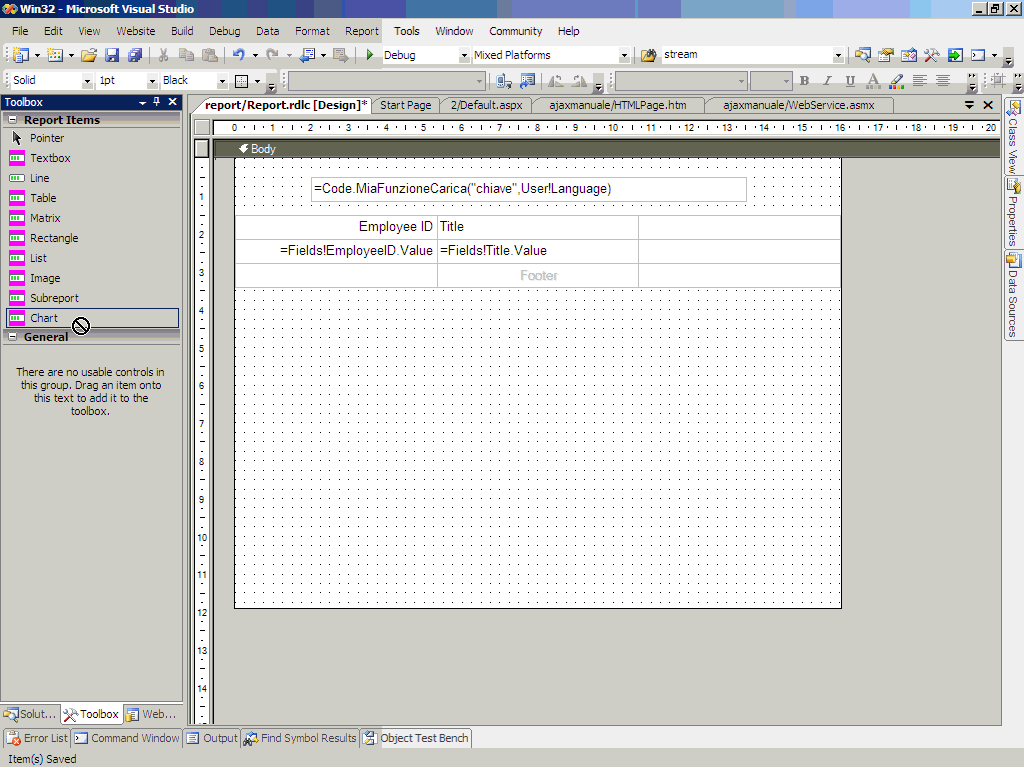Expand the Class View side tab
The width and height of the screenshot is (1024, 768).
(x=1012, y=137)
